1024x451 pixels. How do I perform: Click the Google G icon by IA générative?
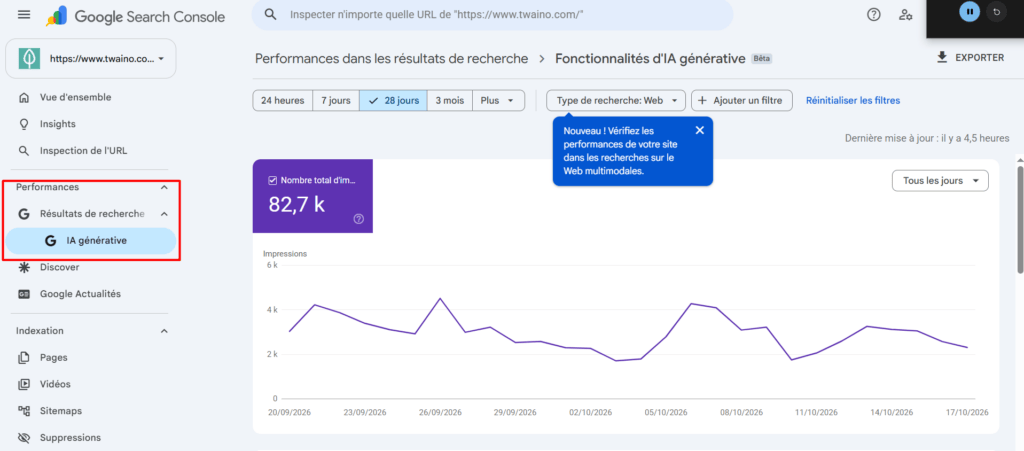point(50,241)
